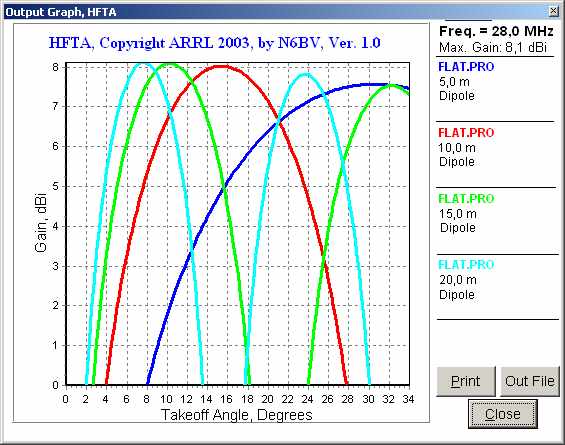Viewport: 565px width, 445px height.
Task: Click the 10,0 m Dipole description text
Action: click(457, 155)
